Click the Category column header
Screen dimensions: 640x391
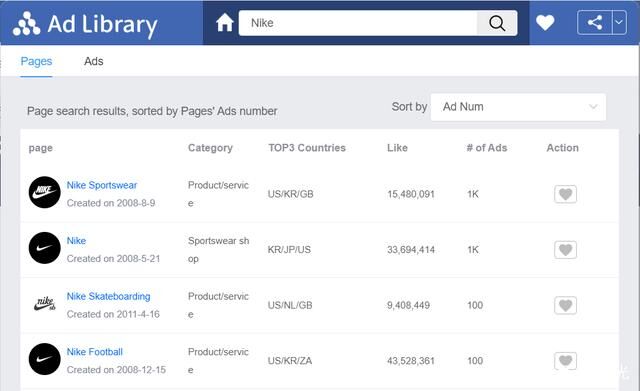(210, 148)
